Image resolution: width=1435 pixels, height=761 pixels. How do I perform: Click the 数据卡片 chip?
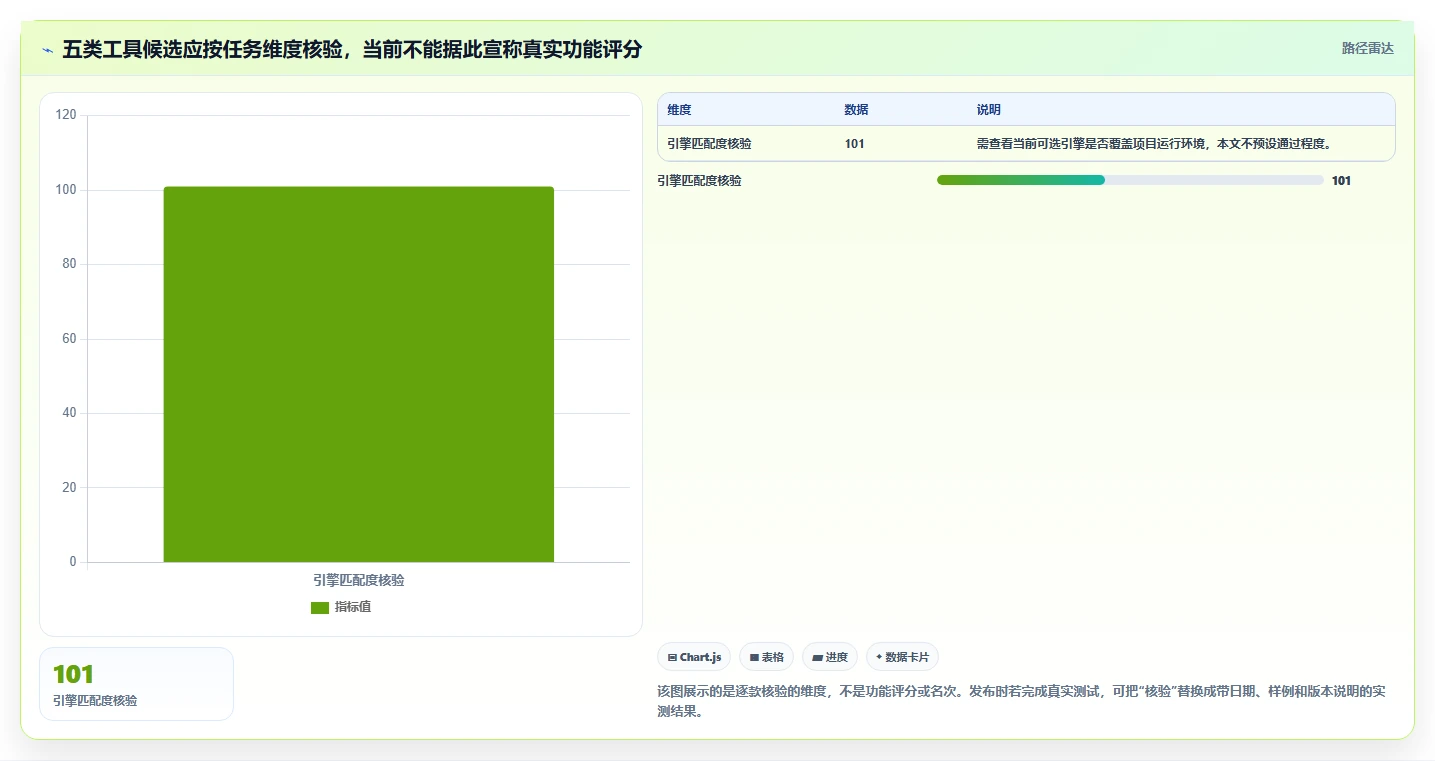click(902, 657)
